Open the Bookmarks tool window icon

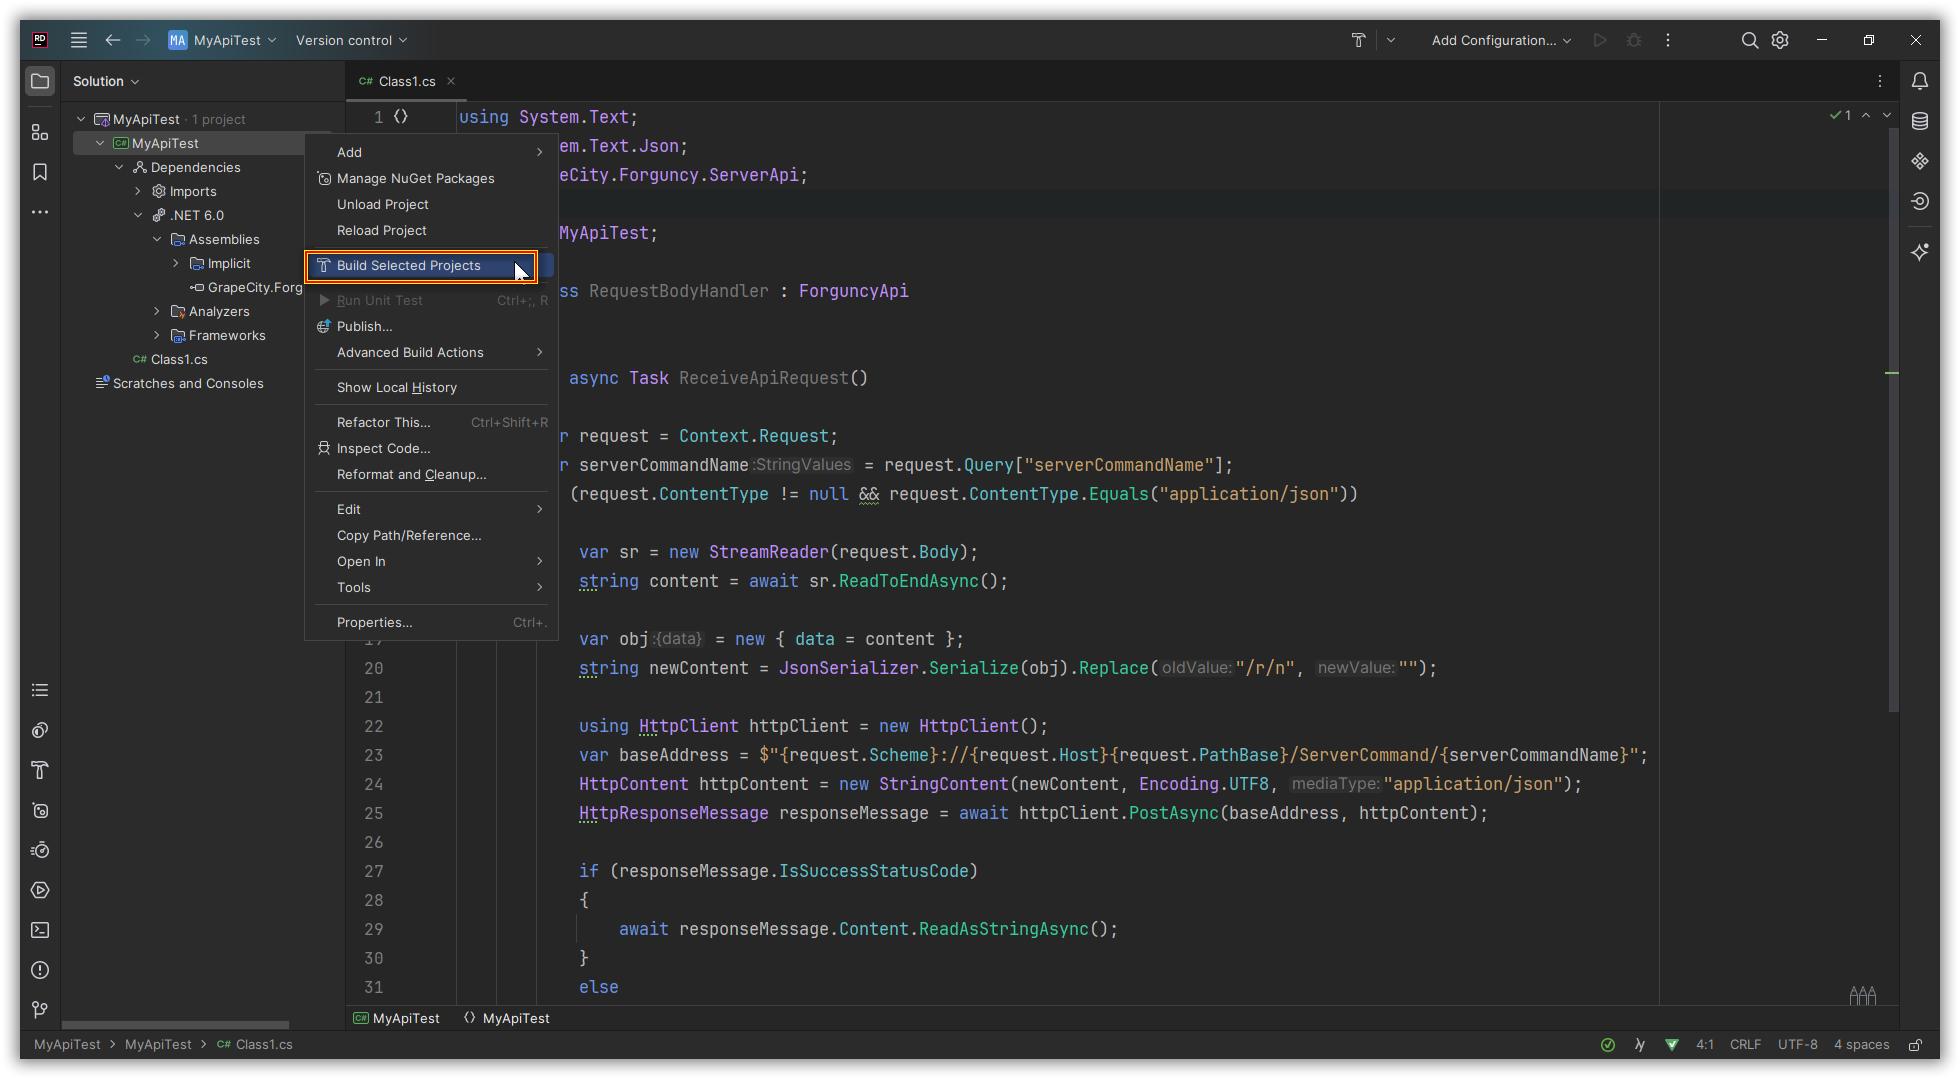point(40,172)
